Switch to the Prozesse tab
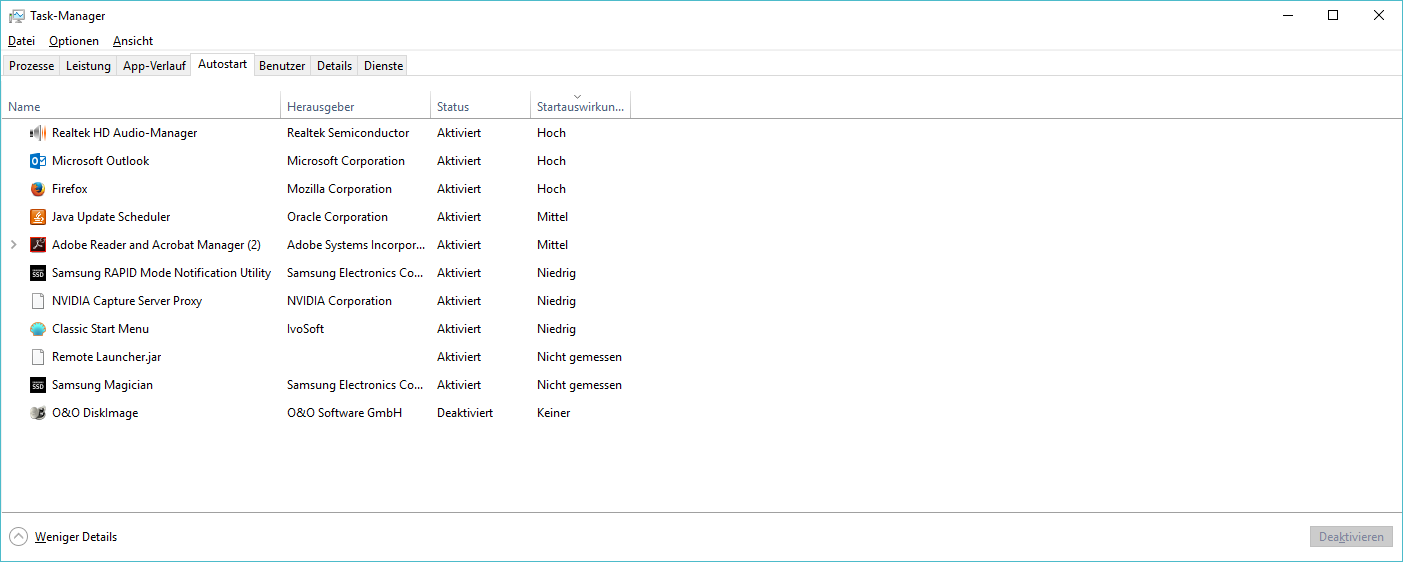This screenshot has height=562, width=1403. pos(32,66)
